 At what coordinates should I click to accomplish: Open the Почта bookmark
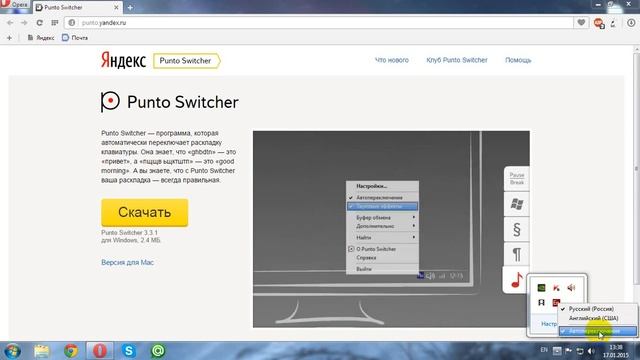click(75, 38)
